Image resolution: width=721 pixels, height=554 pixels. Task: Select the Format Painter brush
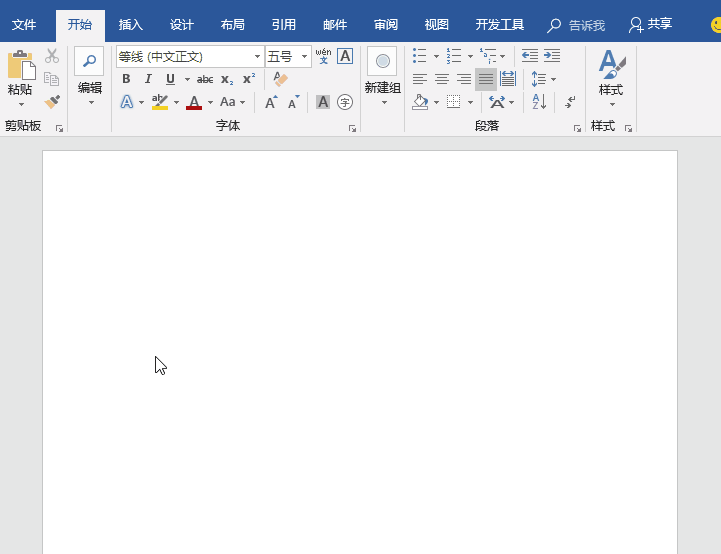(52, 101)
